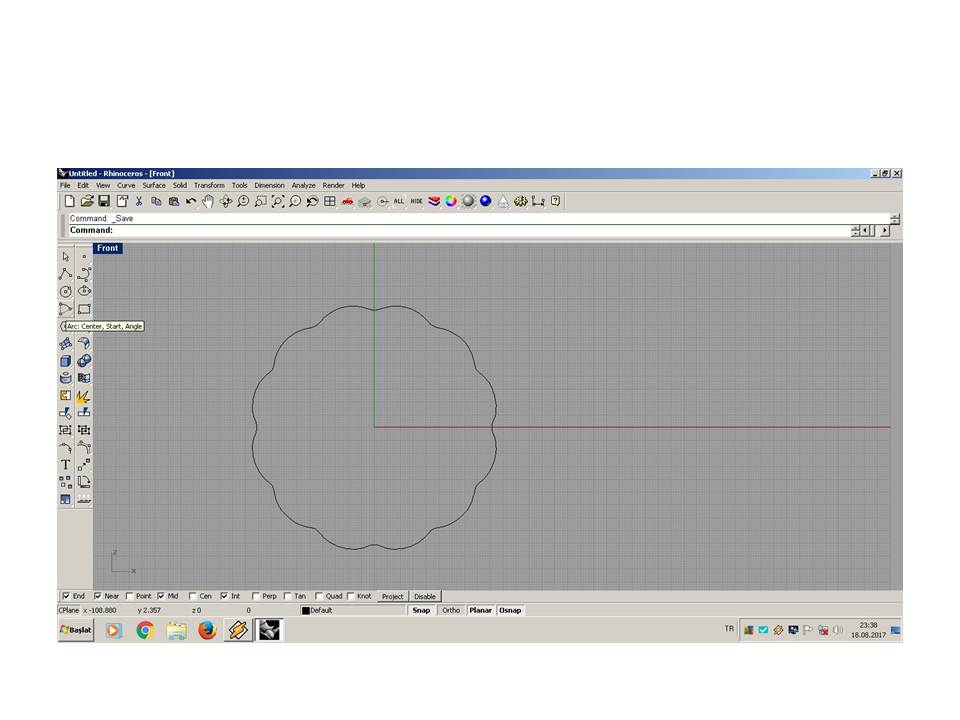This screenshot has height=720, width=960.
Task: Open the Curve menu
Action: click(126, 185)
